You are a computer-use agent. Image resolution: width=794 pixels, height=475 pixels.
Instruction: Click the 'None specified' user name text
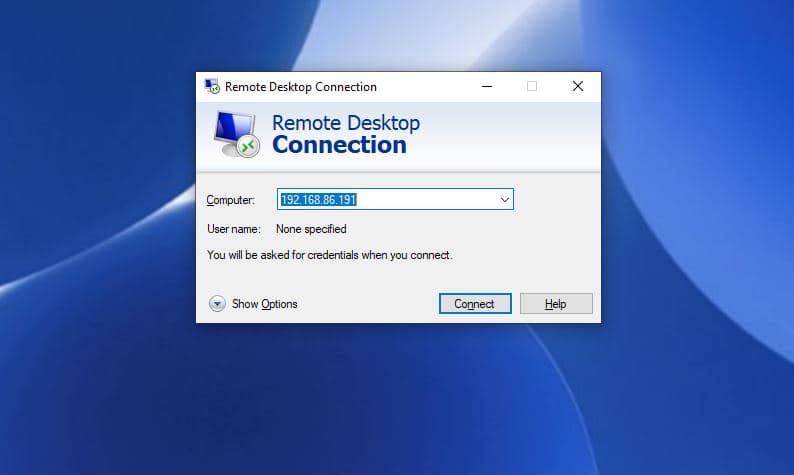[x=311, y=229]
